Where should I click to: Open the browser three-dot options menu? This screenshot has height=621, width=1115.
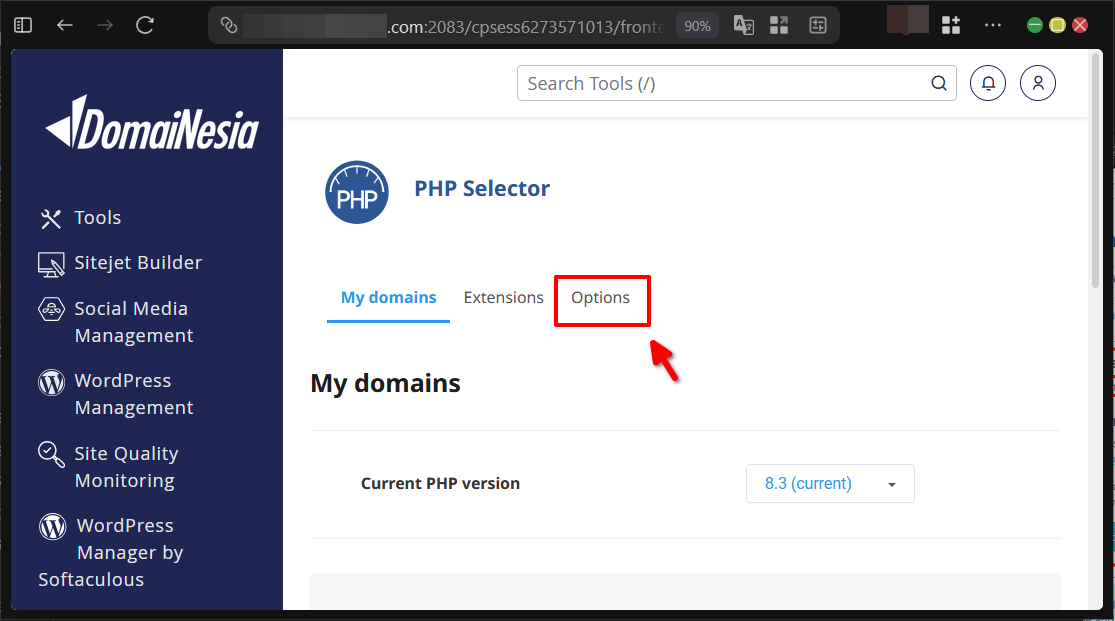point(993,24)
